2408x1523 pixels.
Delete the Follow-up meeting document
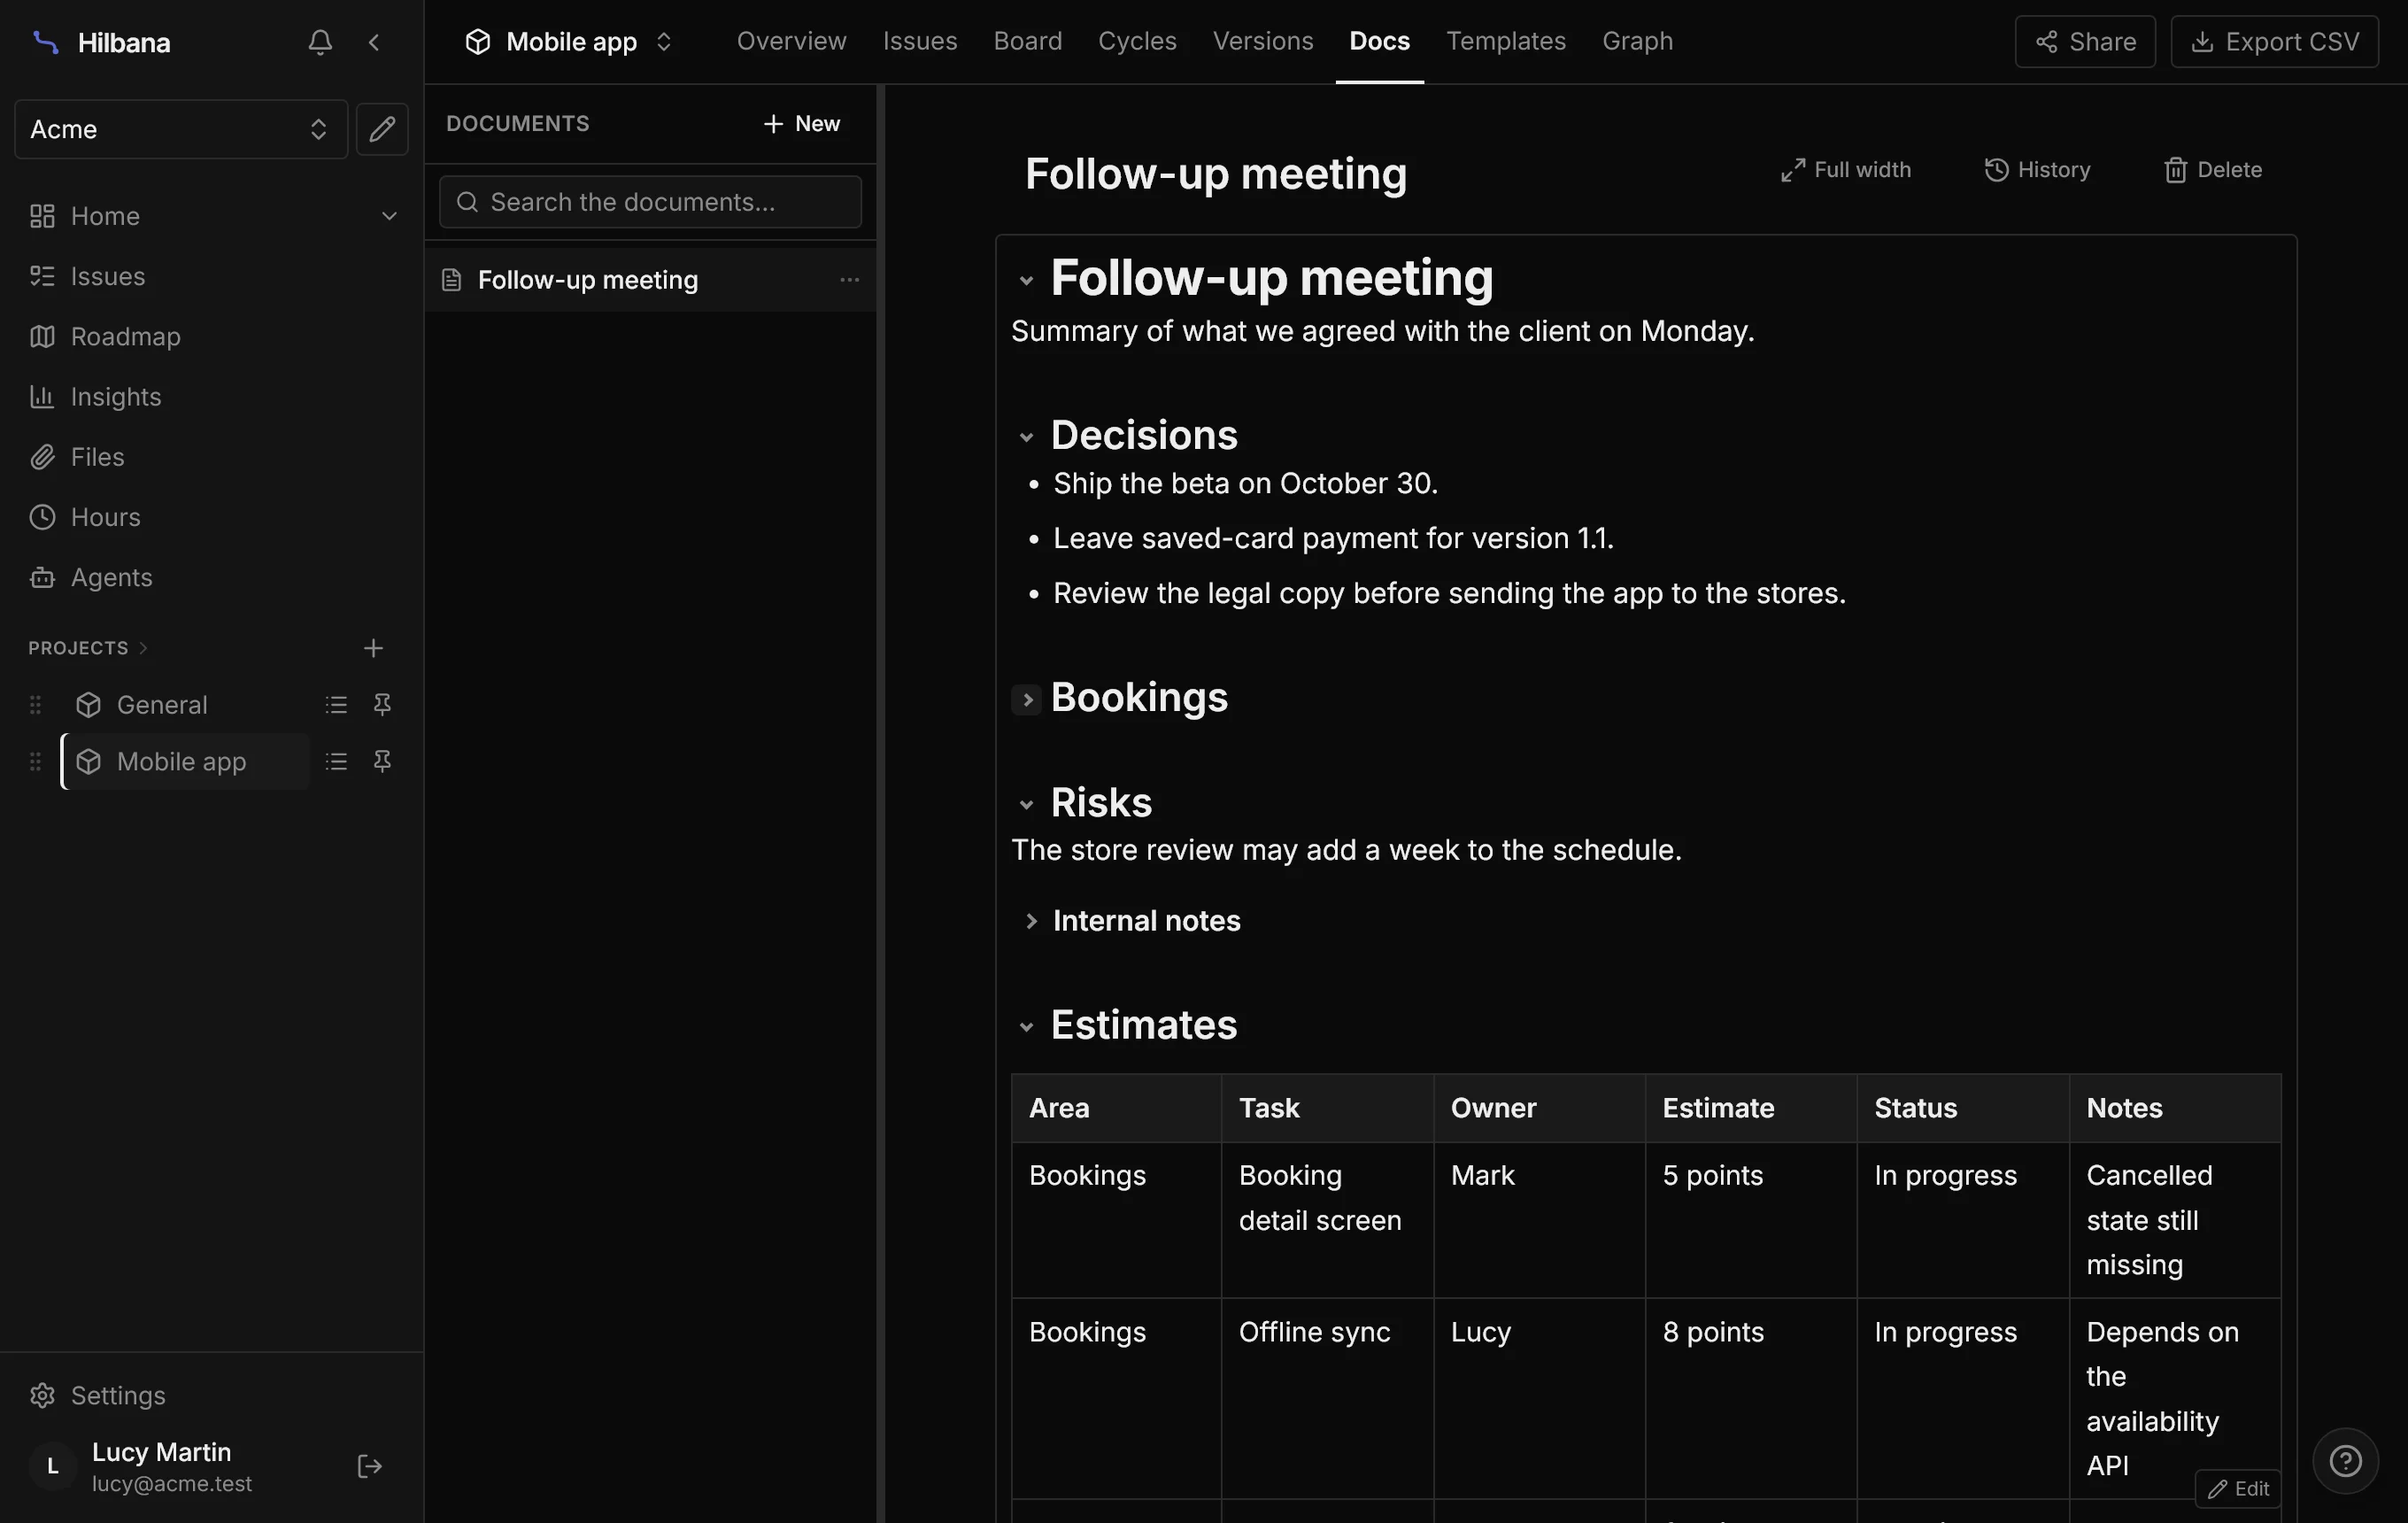click(x=2212, y=170)
